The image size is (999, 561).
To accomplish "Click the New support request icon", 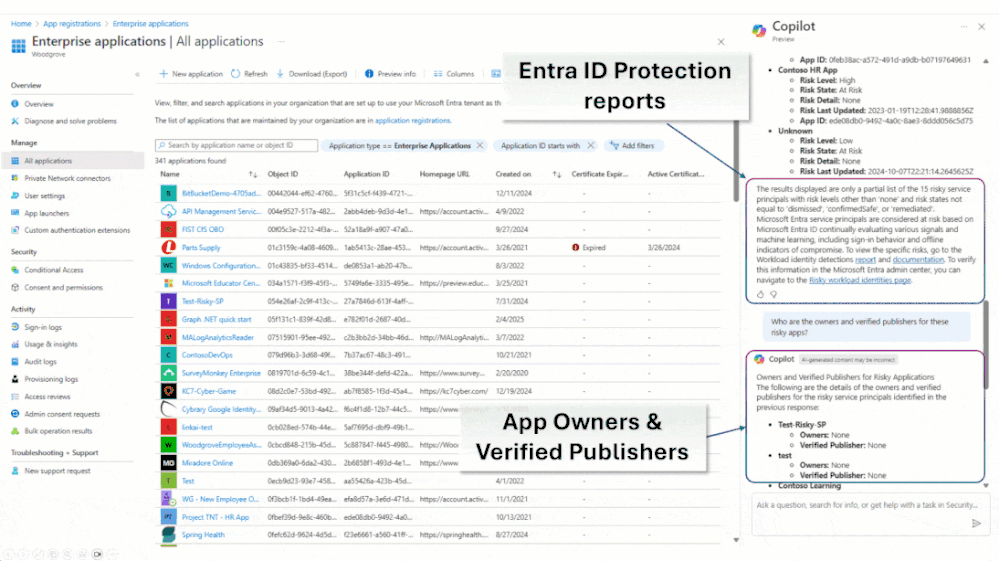I will coord(15,471).
